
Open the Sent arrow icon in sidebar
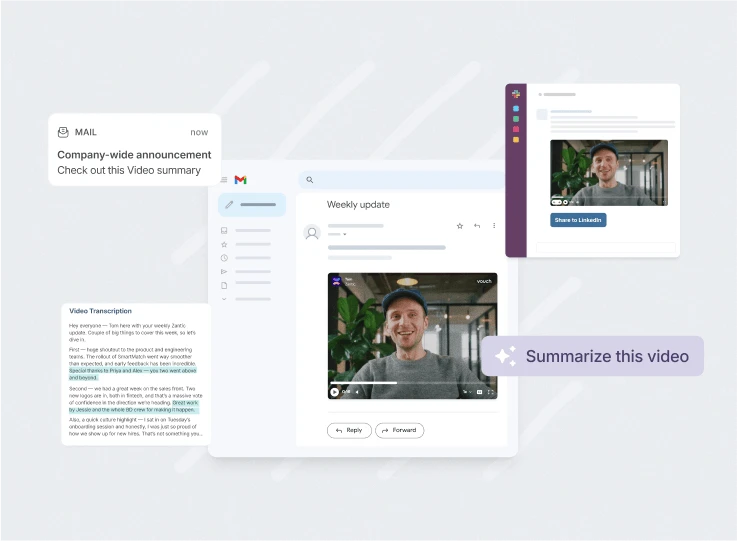point(224,271)
